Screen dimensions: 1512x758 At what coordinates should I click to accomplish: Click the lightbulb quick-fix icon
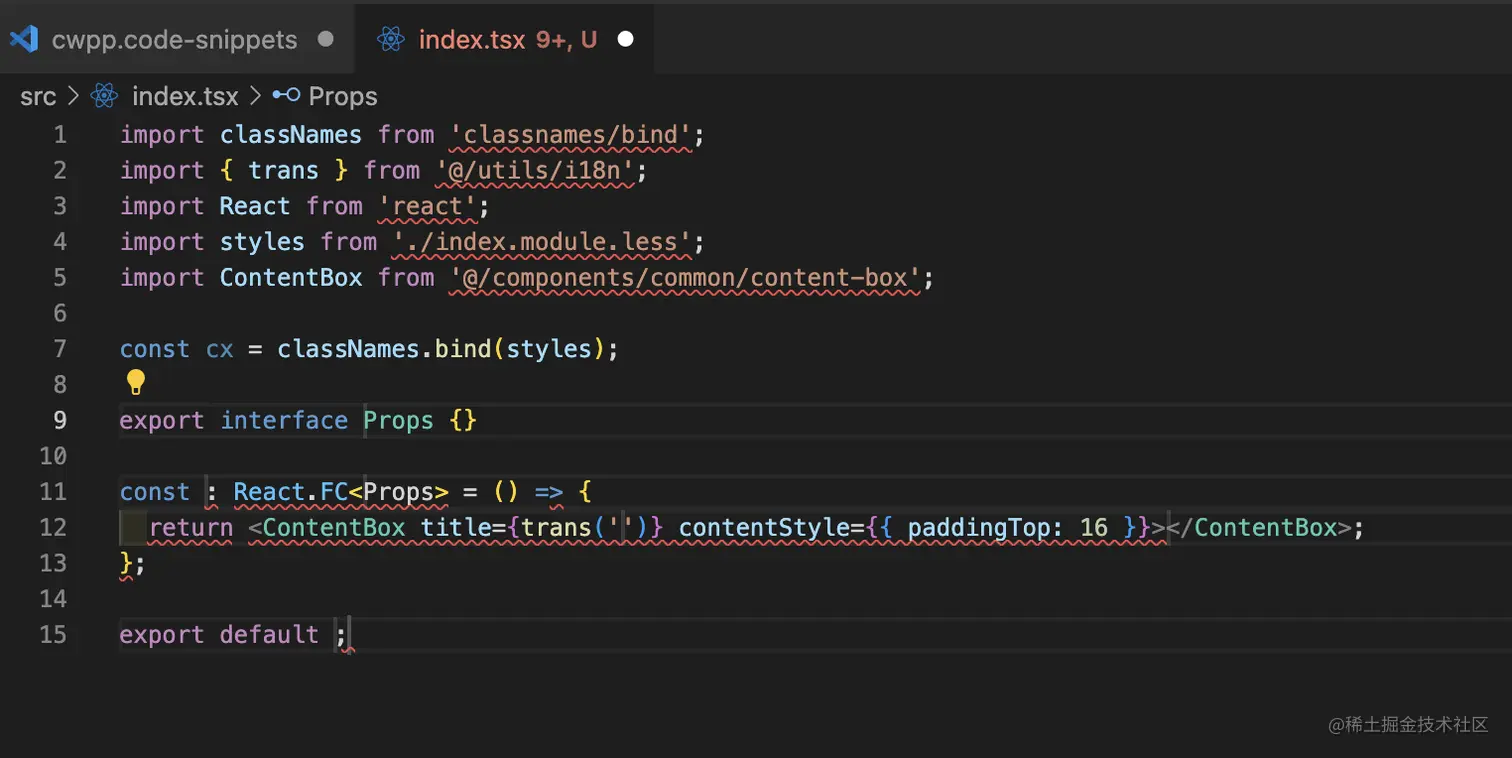[136, 382]
